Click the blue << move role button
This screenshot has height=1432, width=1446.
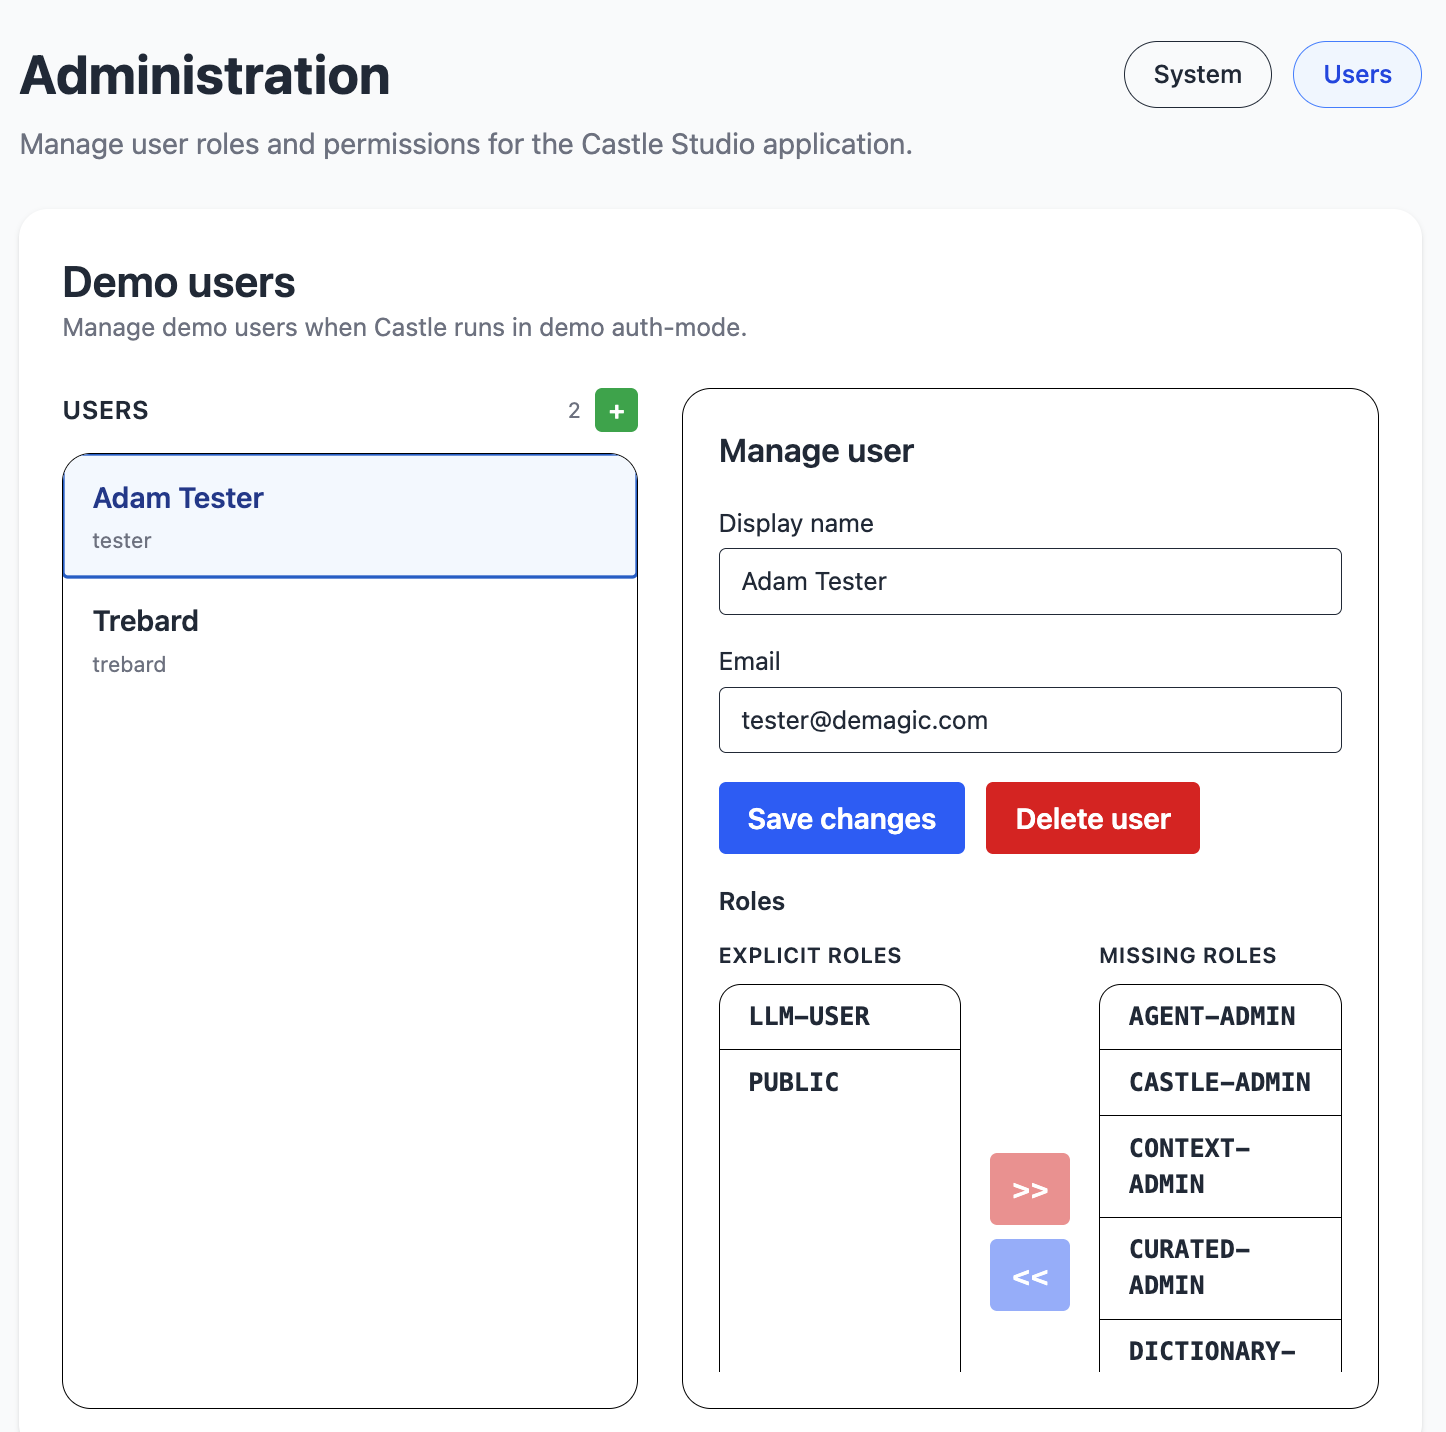1029,1275
